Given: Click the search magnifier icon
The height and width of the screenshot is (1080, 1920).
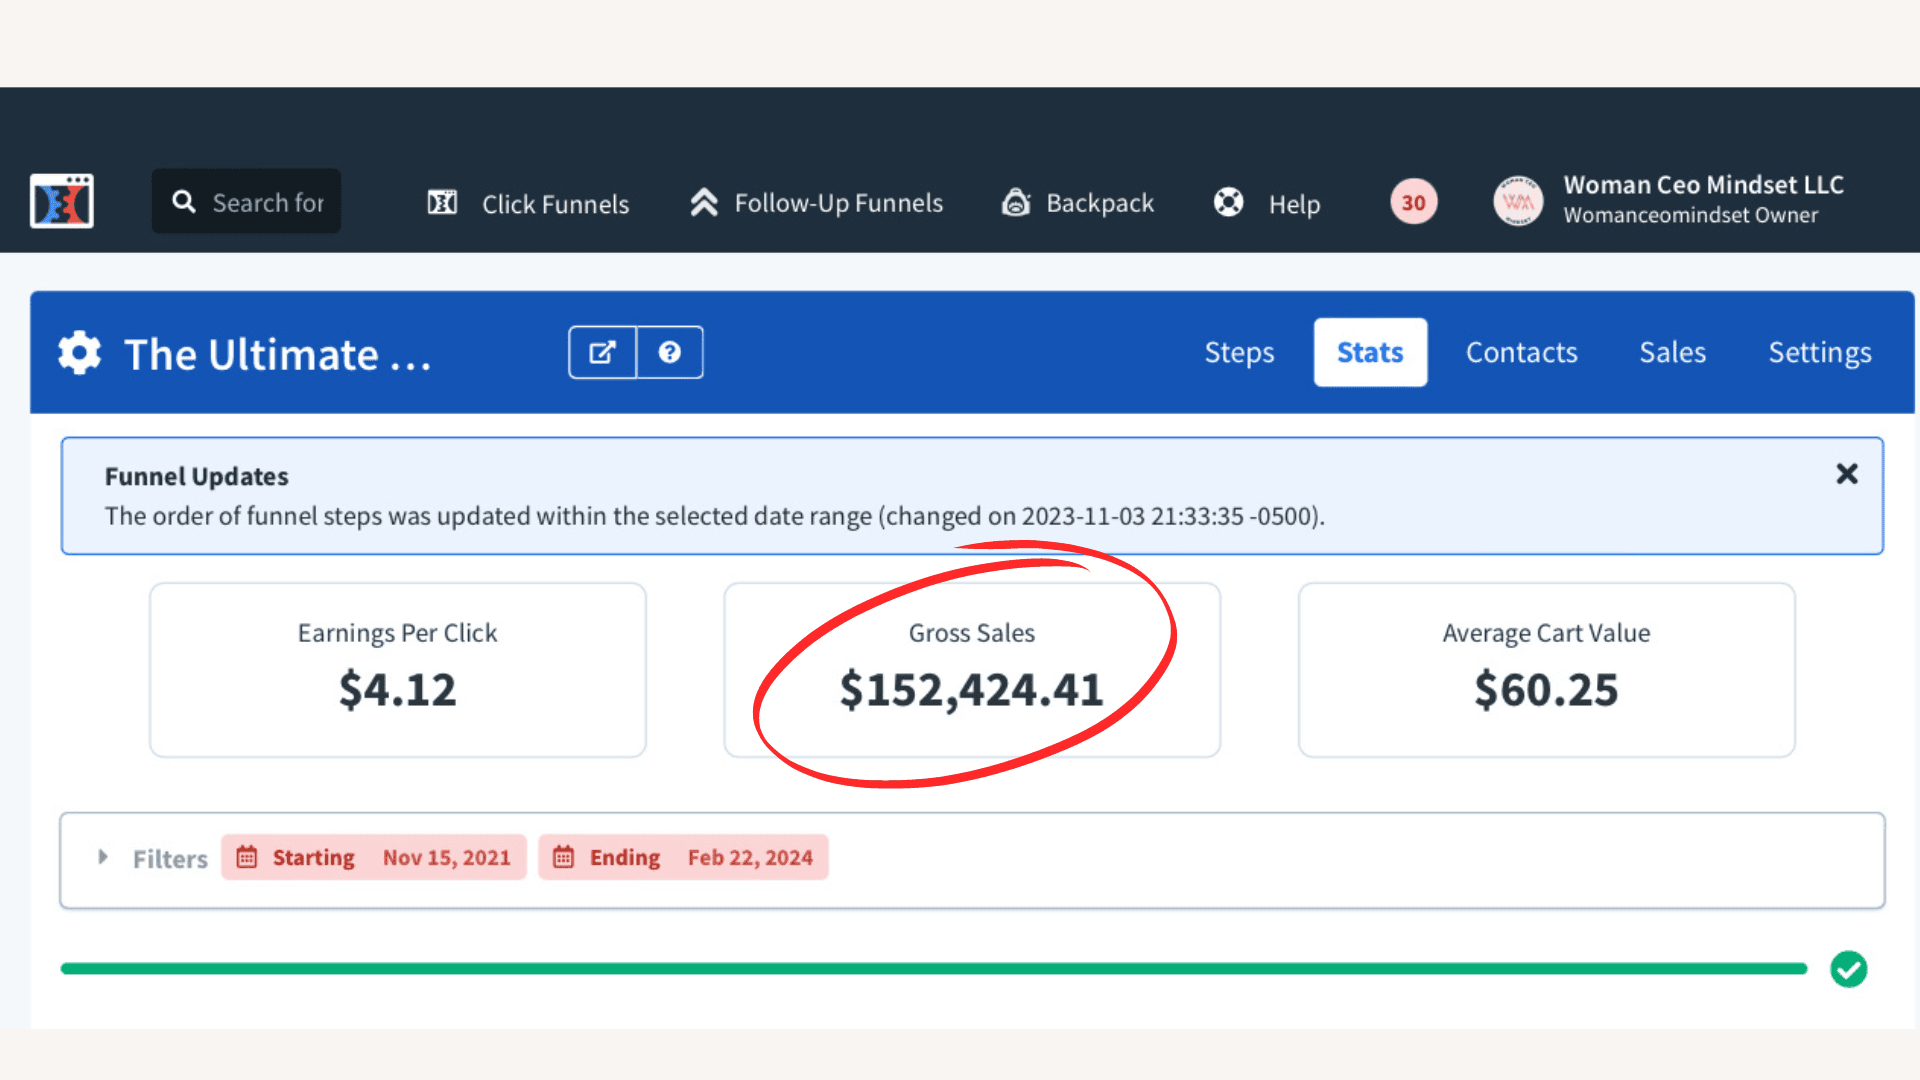Looking at the screenshot, I should (x=183, y=202).
